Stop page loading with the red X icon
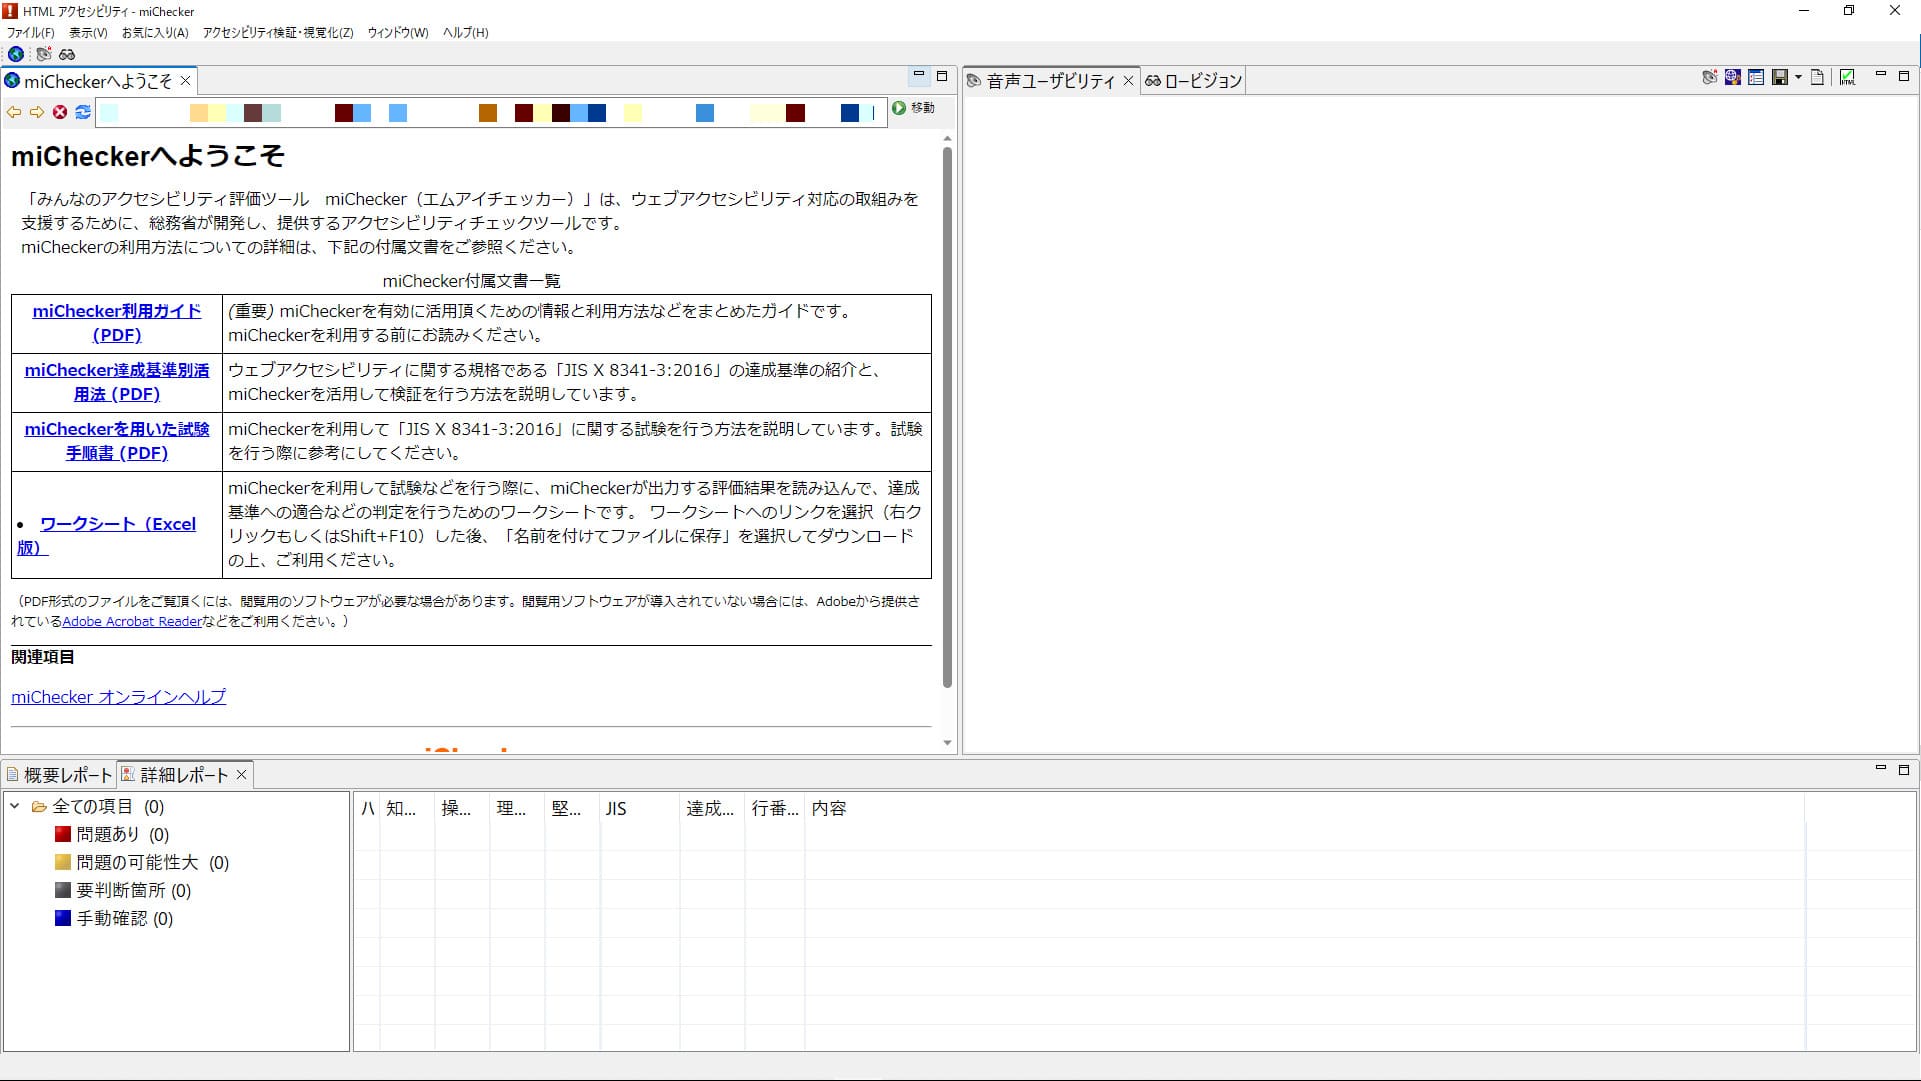The height and width of the screenshot is (1081, 1921). click(x=60, y=113)
